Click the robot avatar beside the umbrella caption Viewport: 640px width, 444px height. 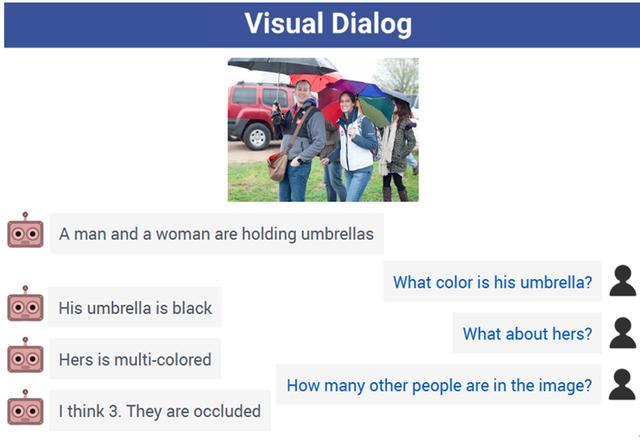click(25, 231)
